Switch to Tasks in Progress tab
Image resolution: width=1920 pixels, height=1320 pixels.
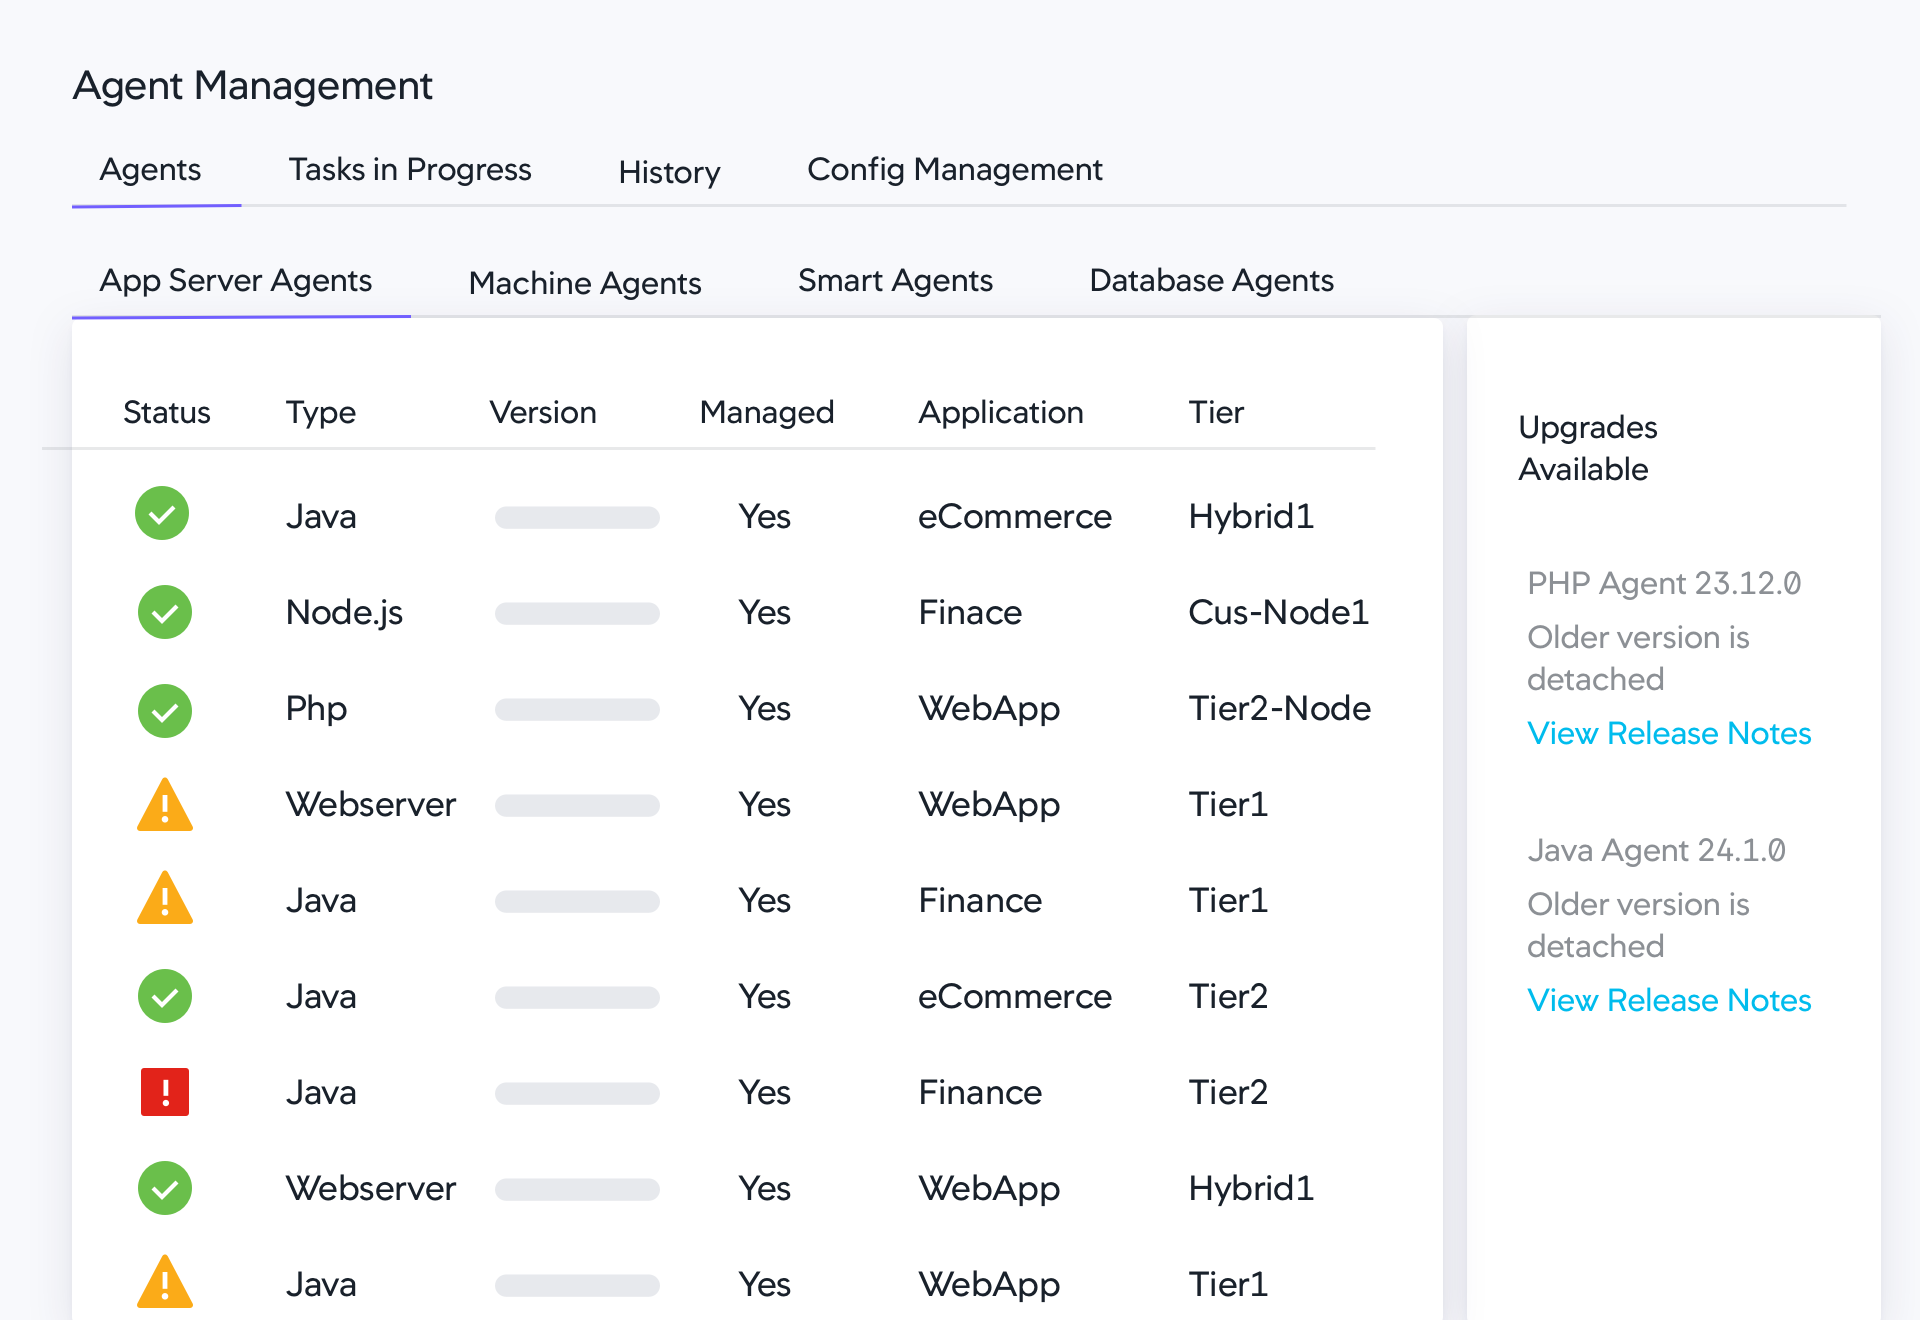(410, 170)
